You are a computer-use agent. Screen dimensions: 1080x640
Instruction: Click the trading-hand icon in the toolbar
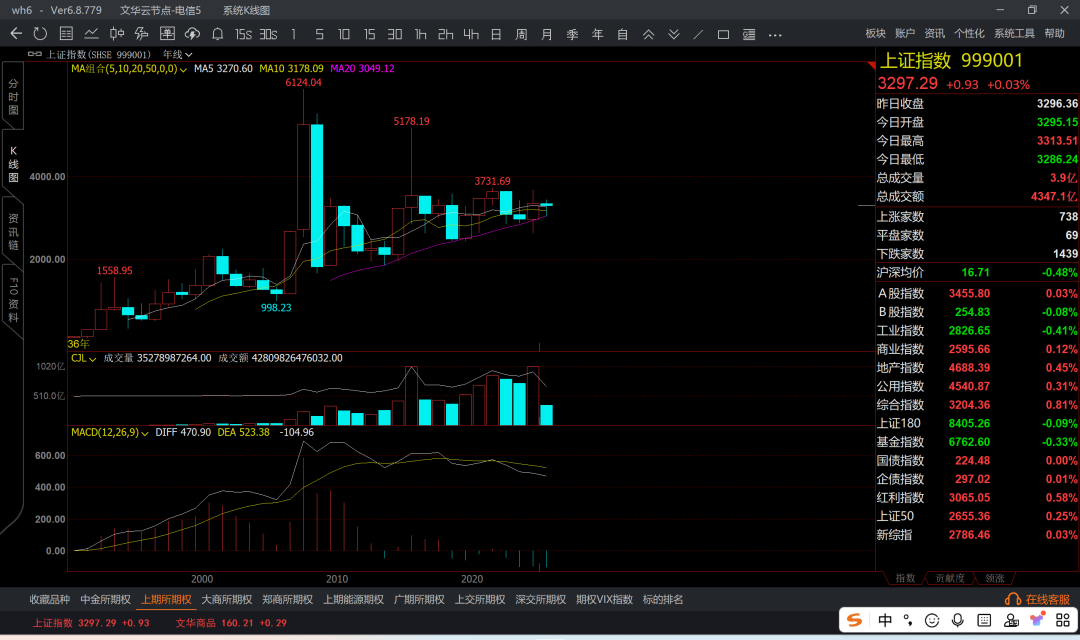coord(142,34)
